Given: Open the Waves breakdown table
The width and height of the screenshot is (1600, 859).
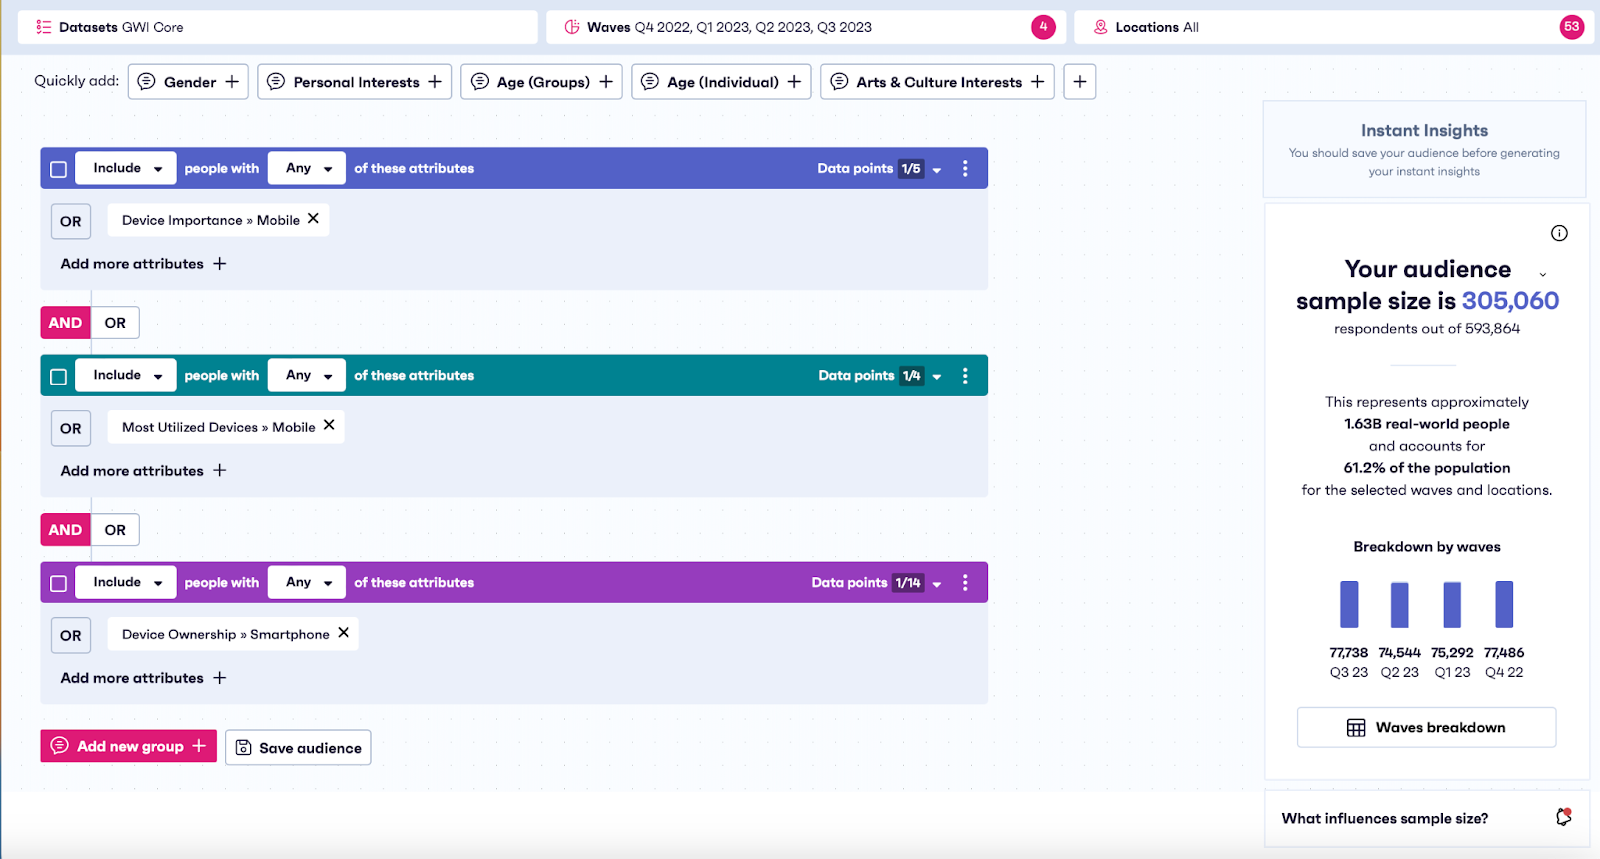Looking at the screenshot, I should click(x=1426, y=727).
